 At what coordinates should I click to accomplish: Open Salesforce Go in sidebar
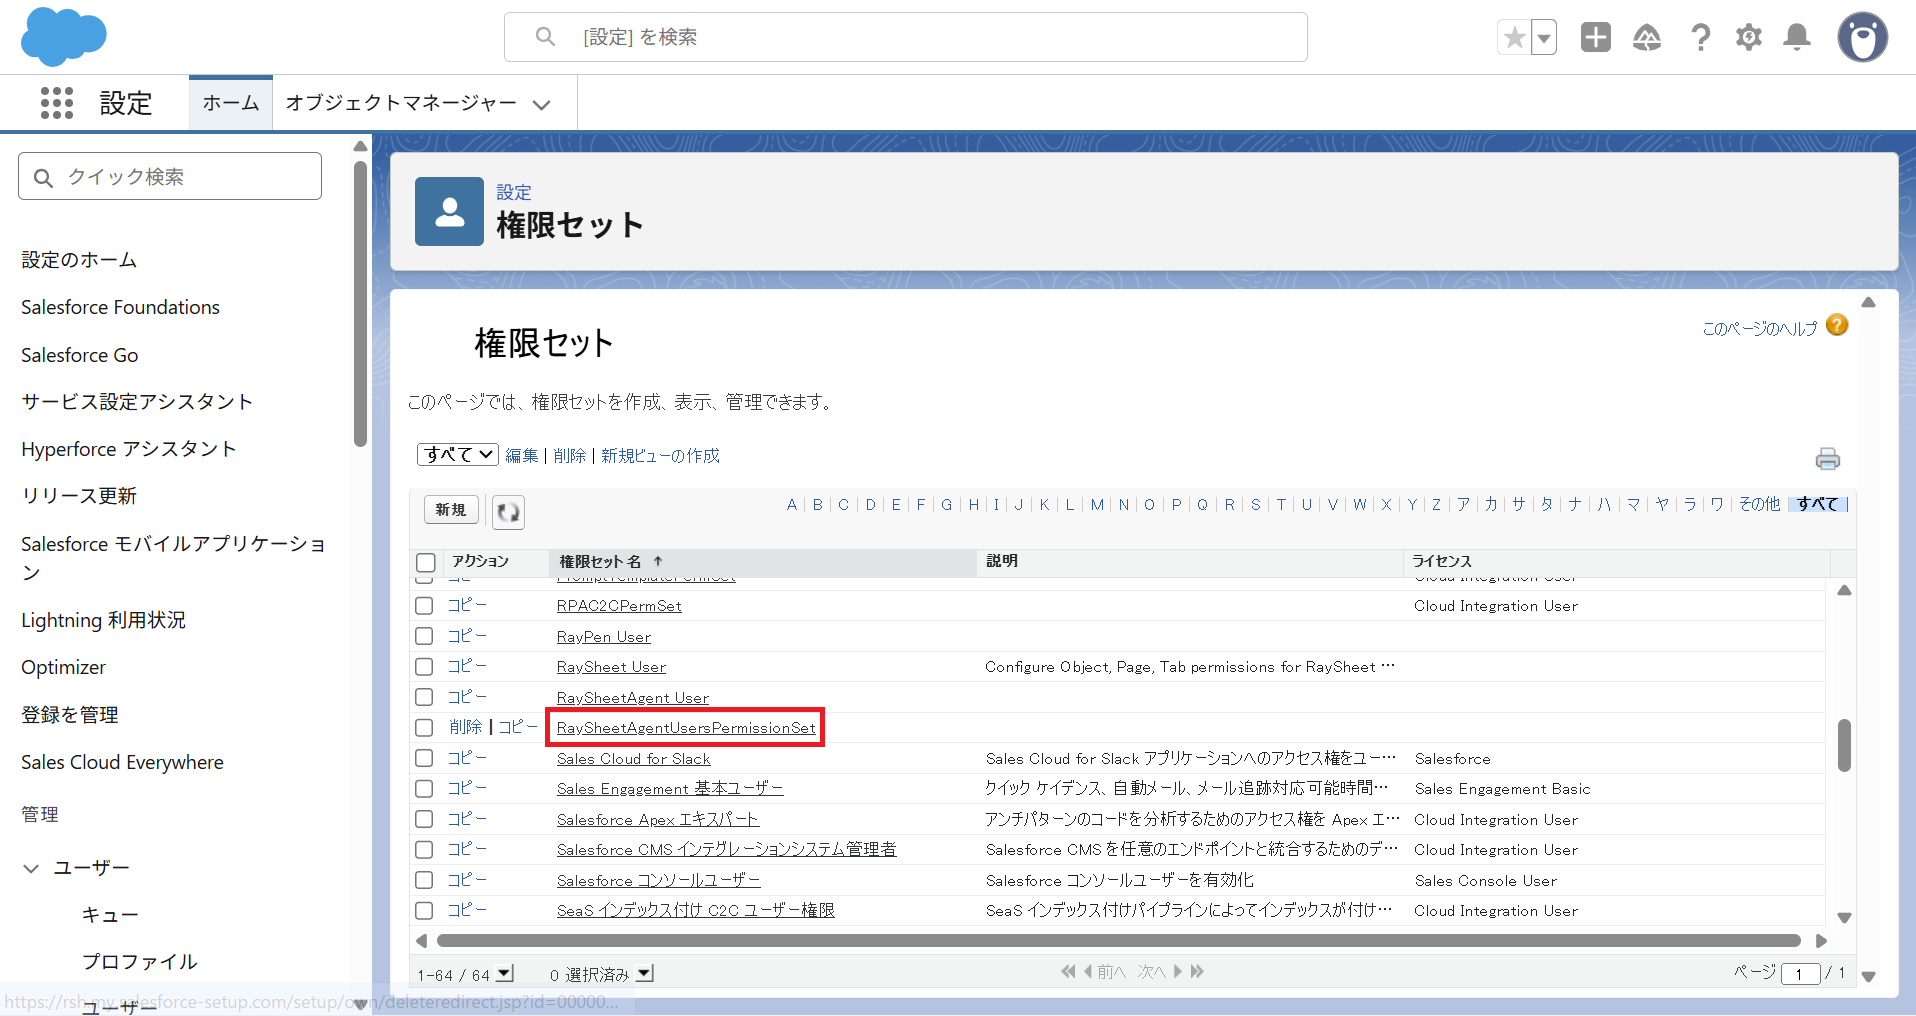(80, 355)
